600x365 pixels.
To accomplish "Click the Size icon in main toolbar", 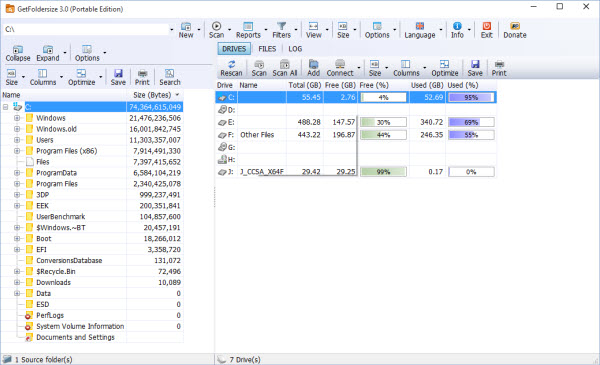I will 343,26.
